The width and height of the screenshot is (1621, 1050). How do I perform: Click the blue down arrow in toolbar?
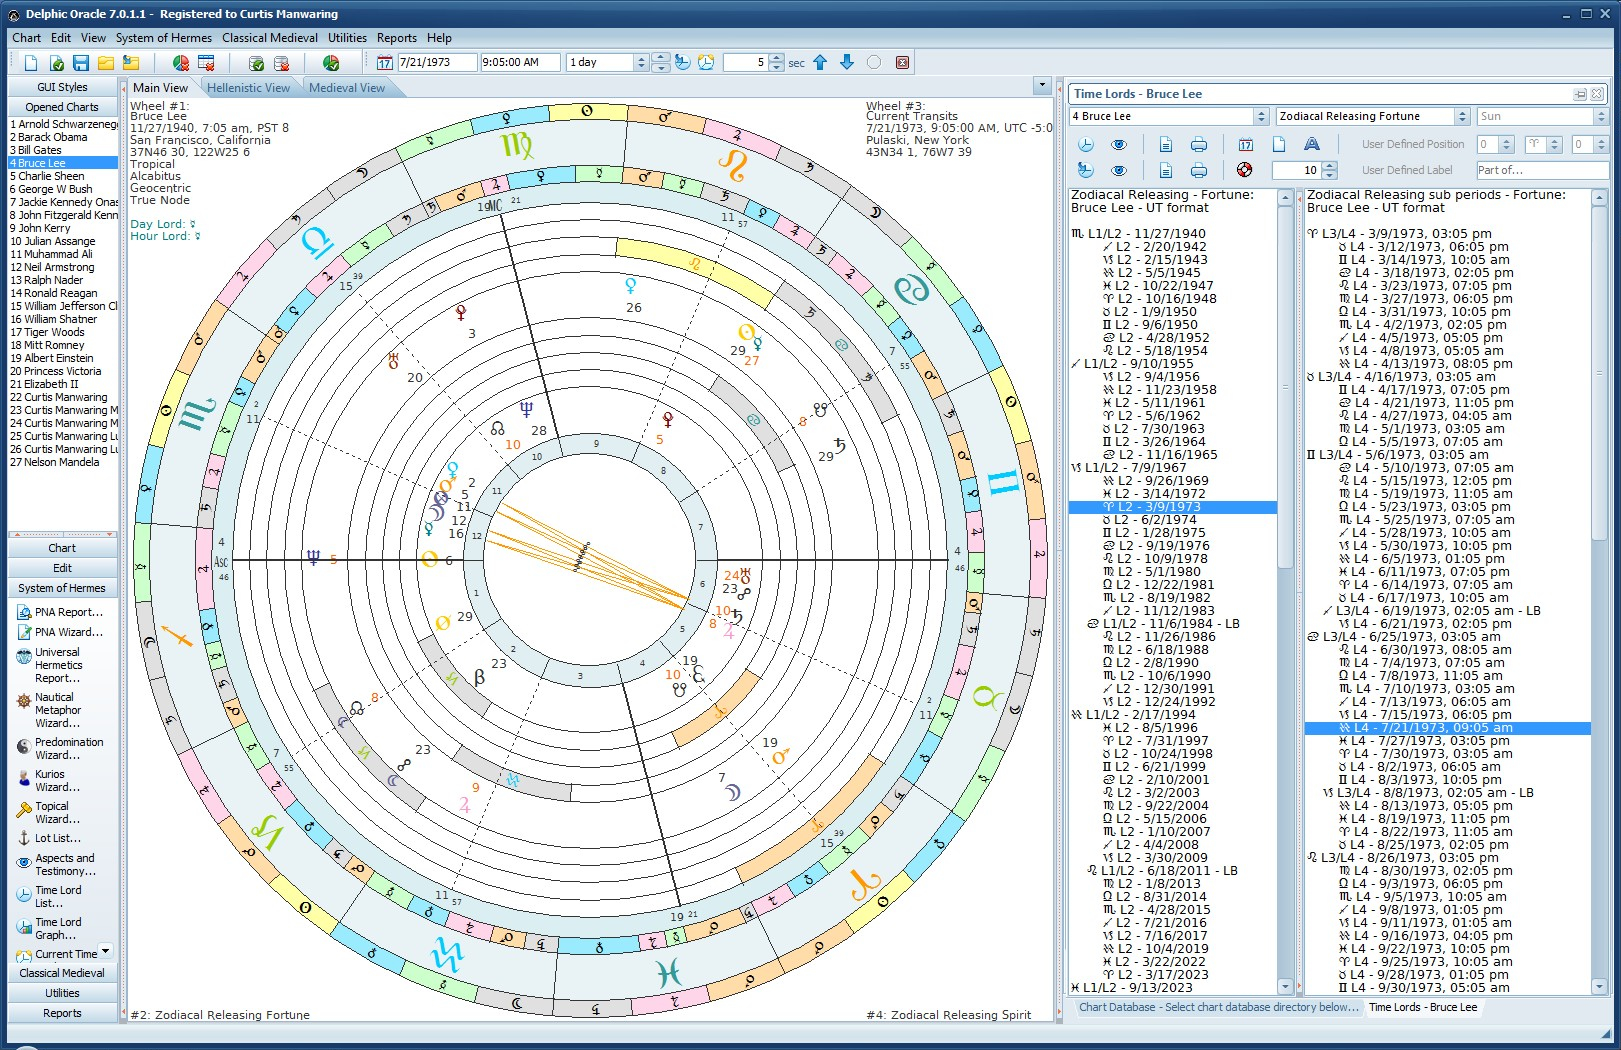(847, 62)
